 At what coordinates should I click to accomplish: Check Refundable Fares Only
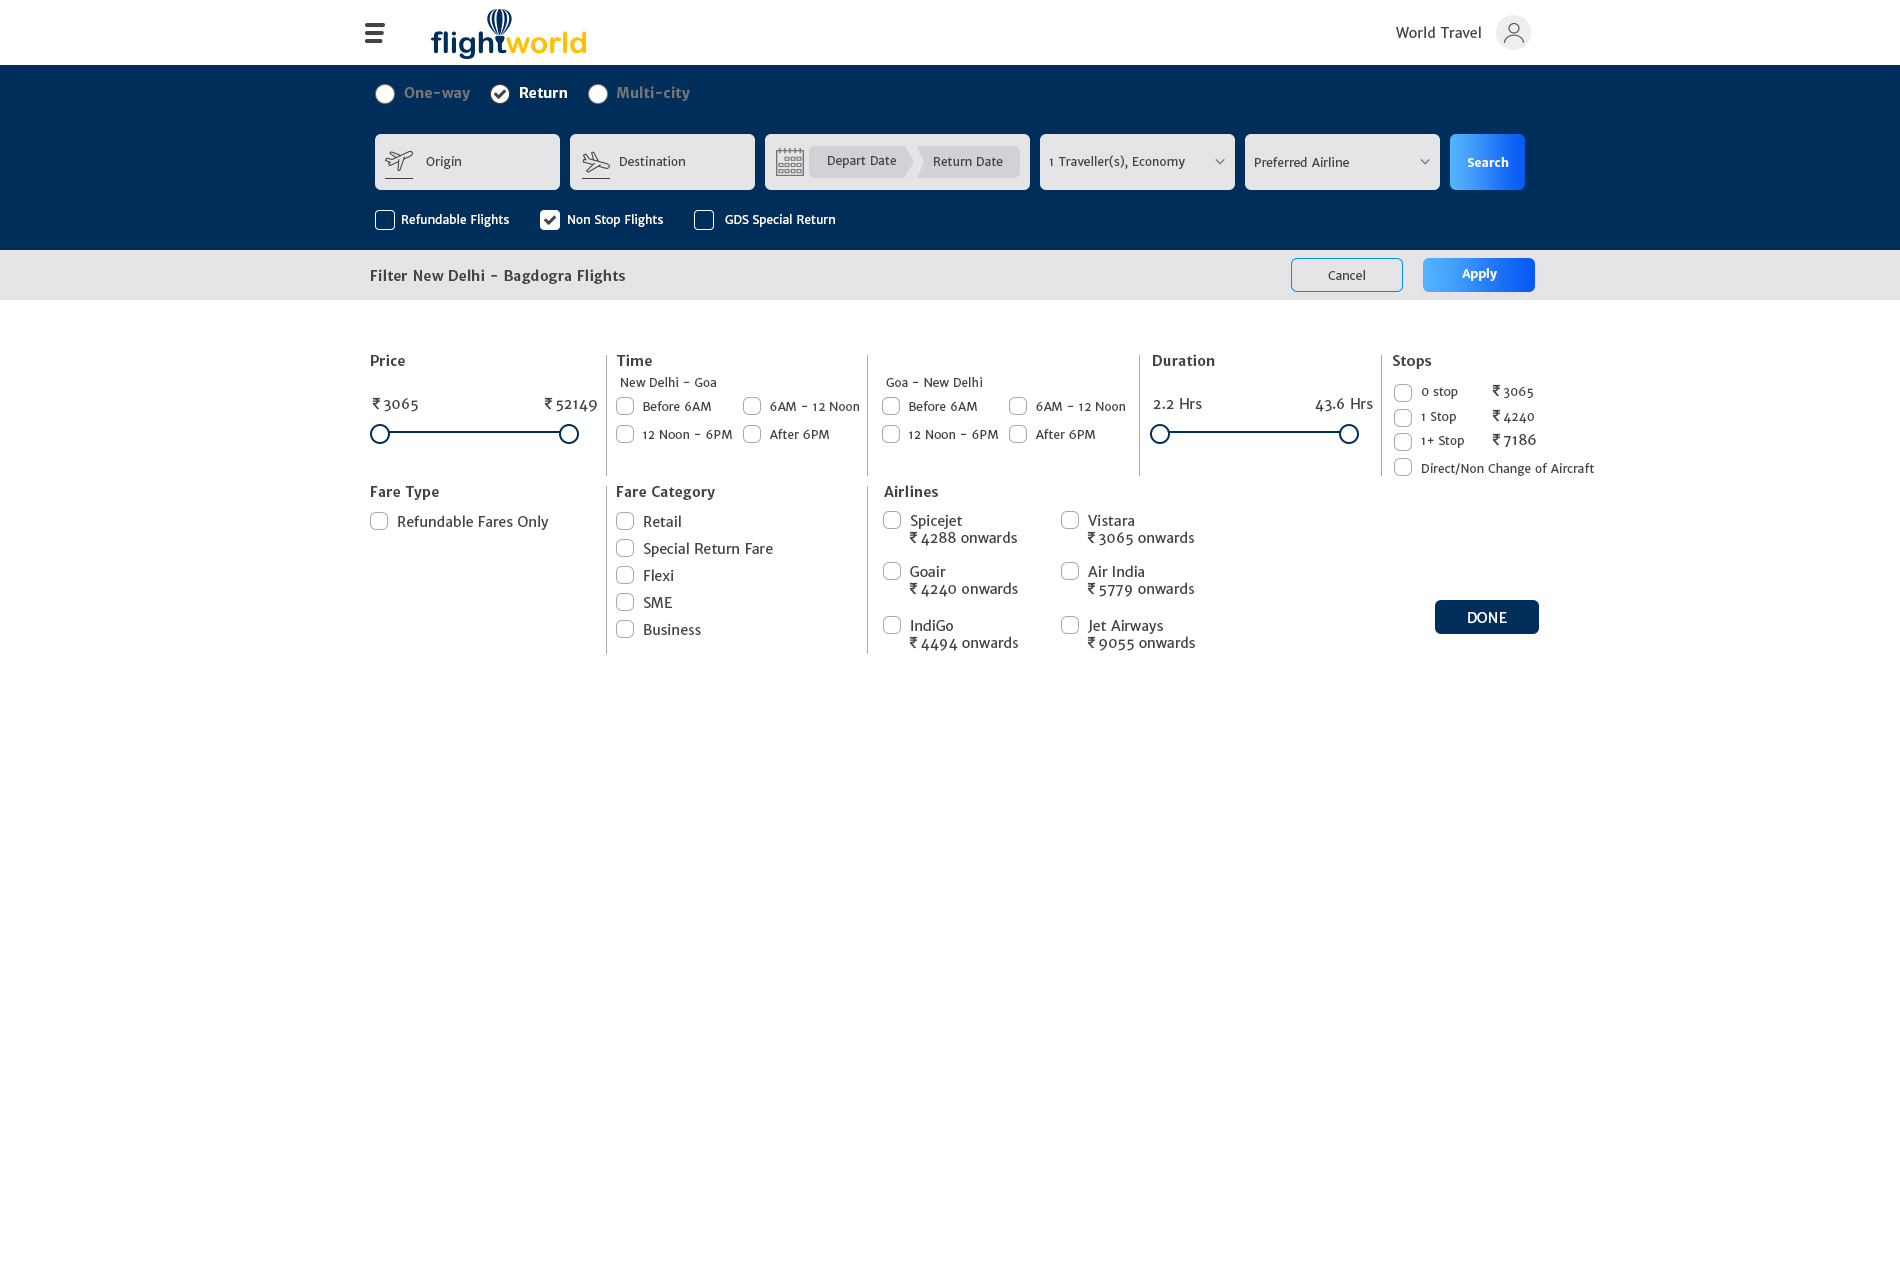(x=379, y=521)
